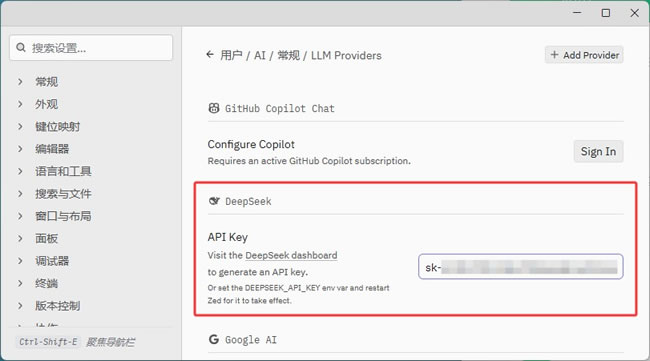Viewport: 650px width, 361px height.
Task: Expand the 键位映射 category chevron
Action: [x=20, y=126]
